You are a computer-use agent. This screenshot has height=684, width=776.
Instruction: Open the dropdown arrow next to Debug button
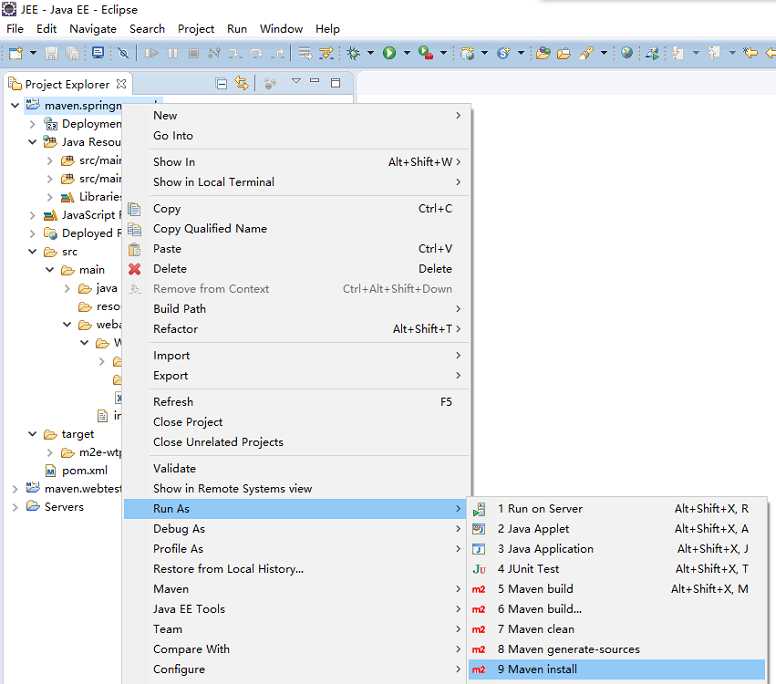(370, 52)
